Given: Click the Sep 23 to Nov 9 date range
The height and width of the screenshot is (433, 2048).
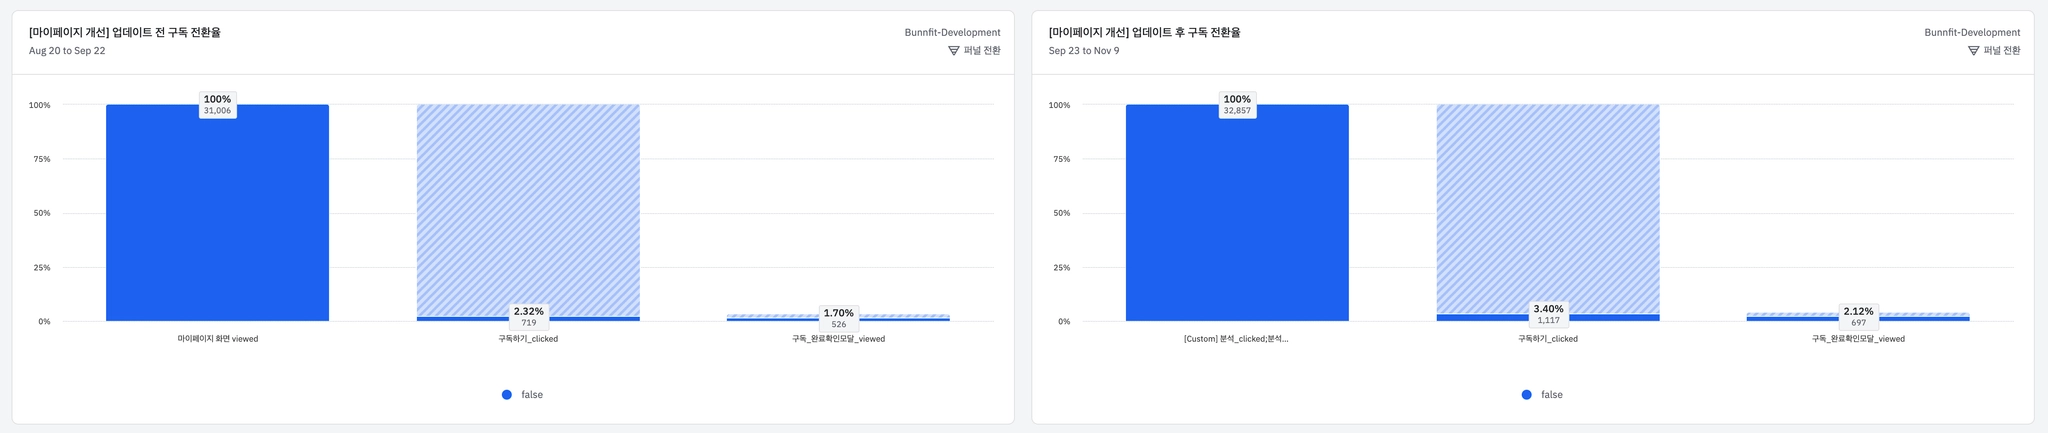Looking at the screenshot, I should coord(1084,51).
